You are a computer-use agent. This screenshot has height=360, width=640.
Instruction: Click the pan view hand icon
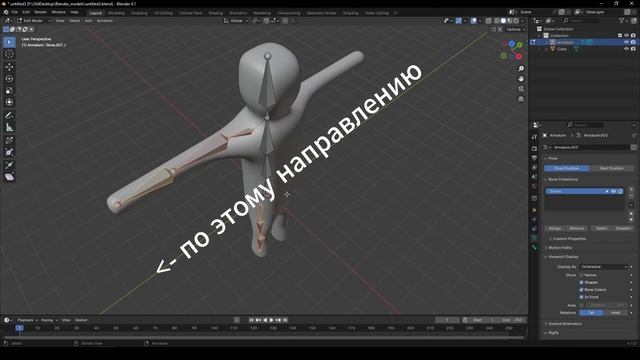pos(521,78)
